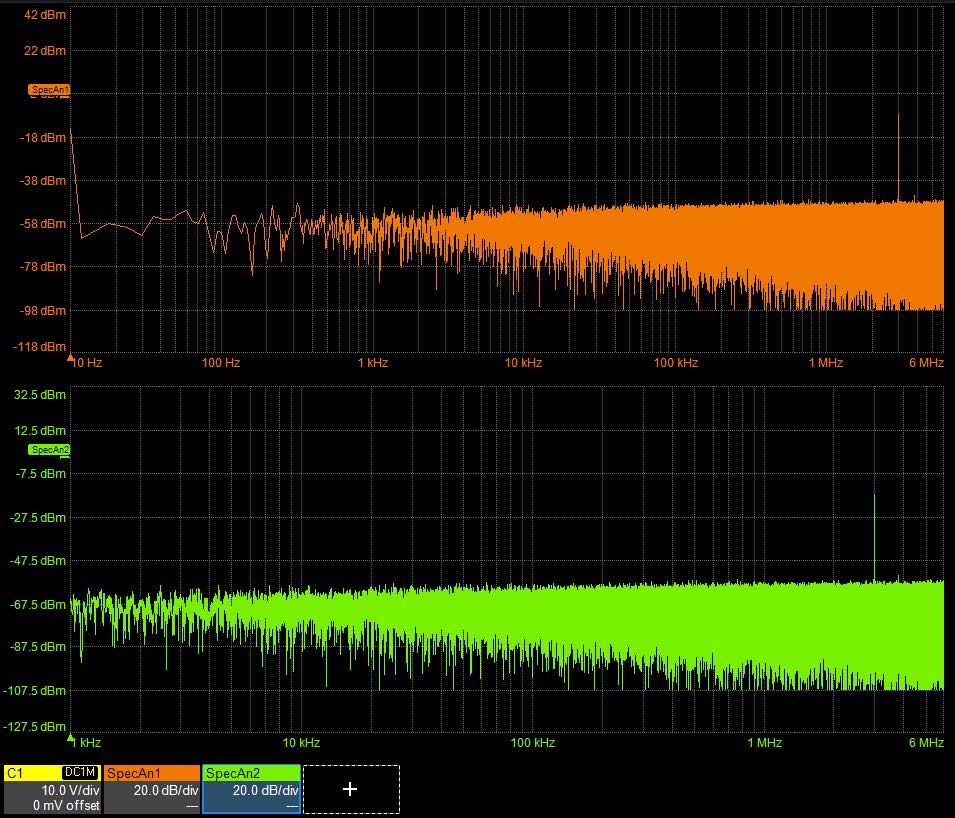Click the 22 dBm axis label
The image size is (955, 818).
coord(44,51)
